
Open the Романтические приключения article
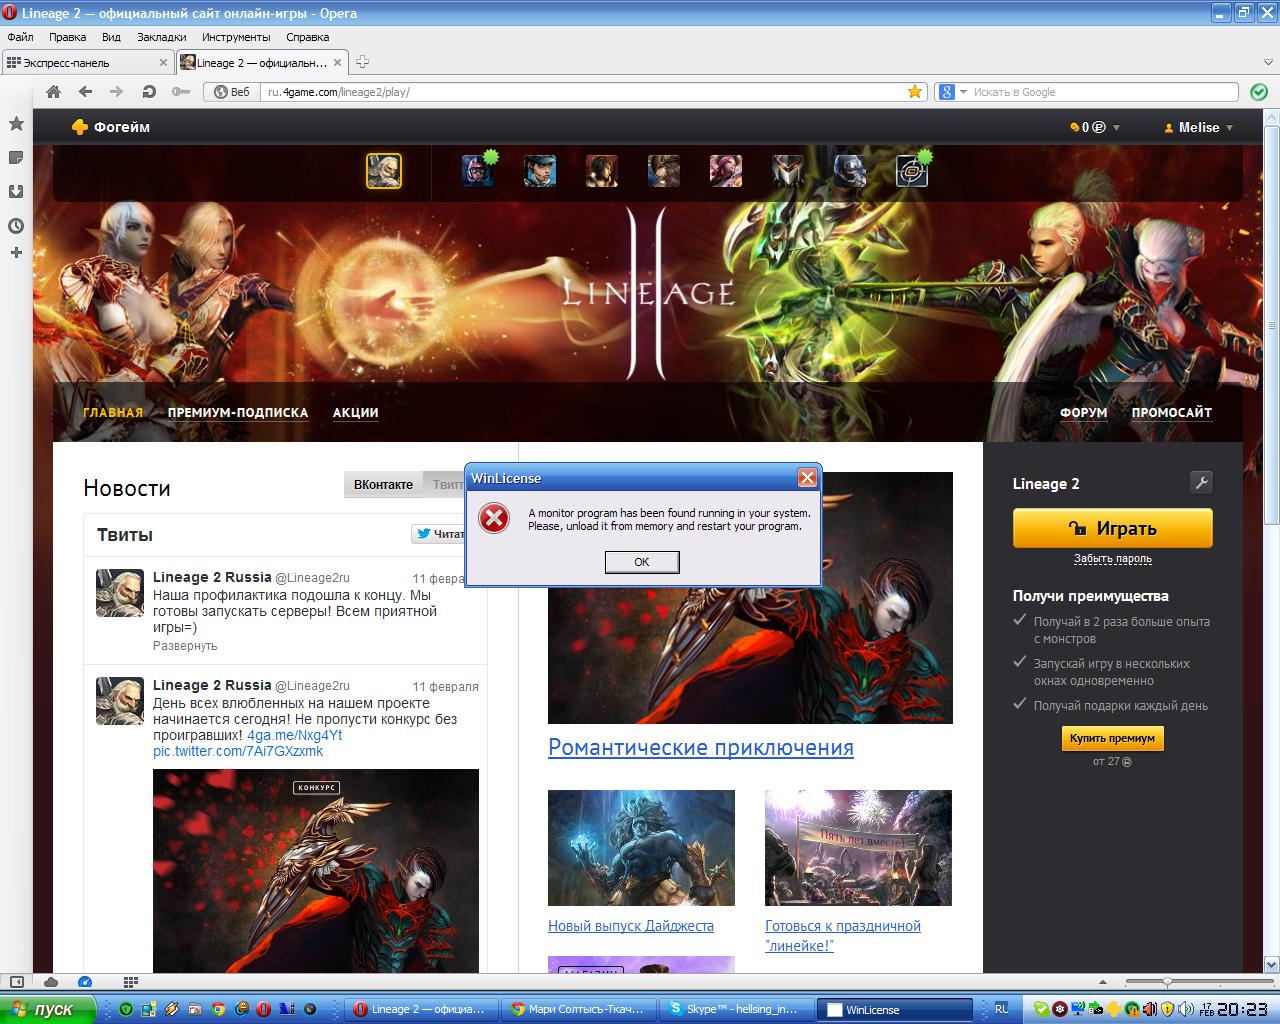click(x=701, y=747)
